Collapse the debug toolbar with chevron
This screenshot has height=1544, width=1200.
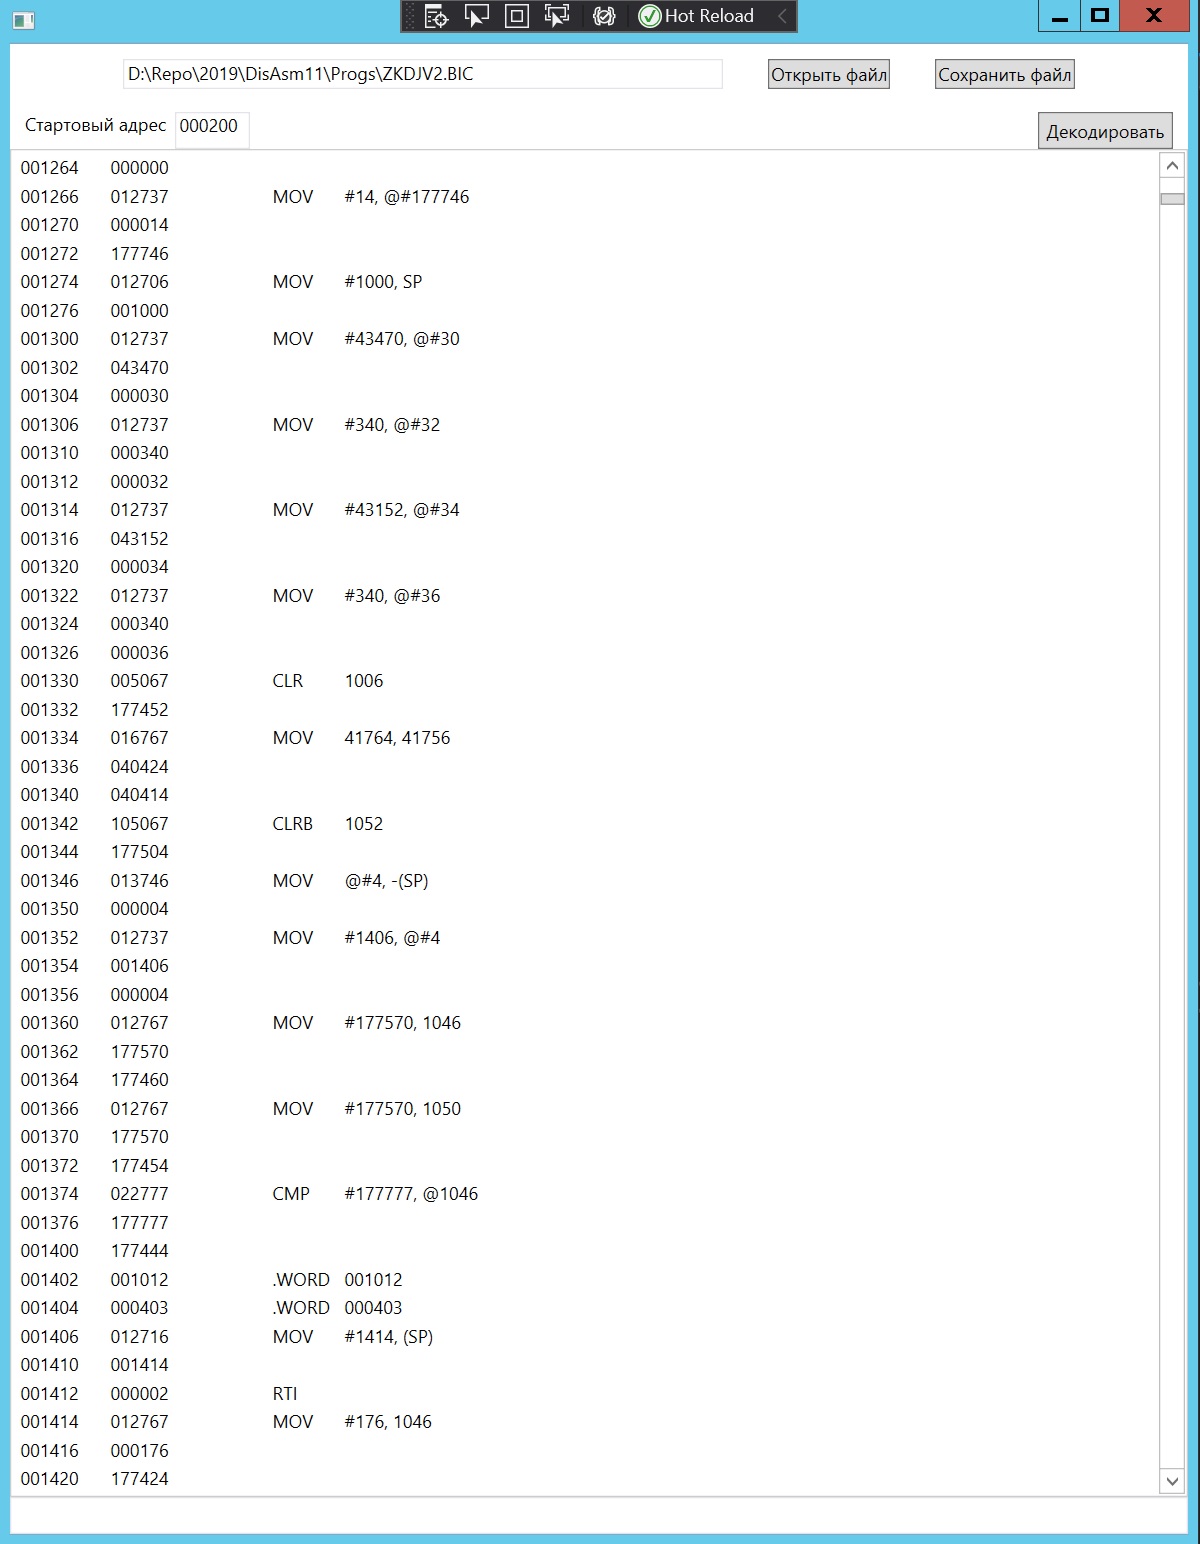782,16
